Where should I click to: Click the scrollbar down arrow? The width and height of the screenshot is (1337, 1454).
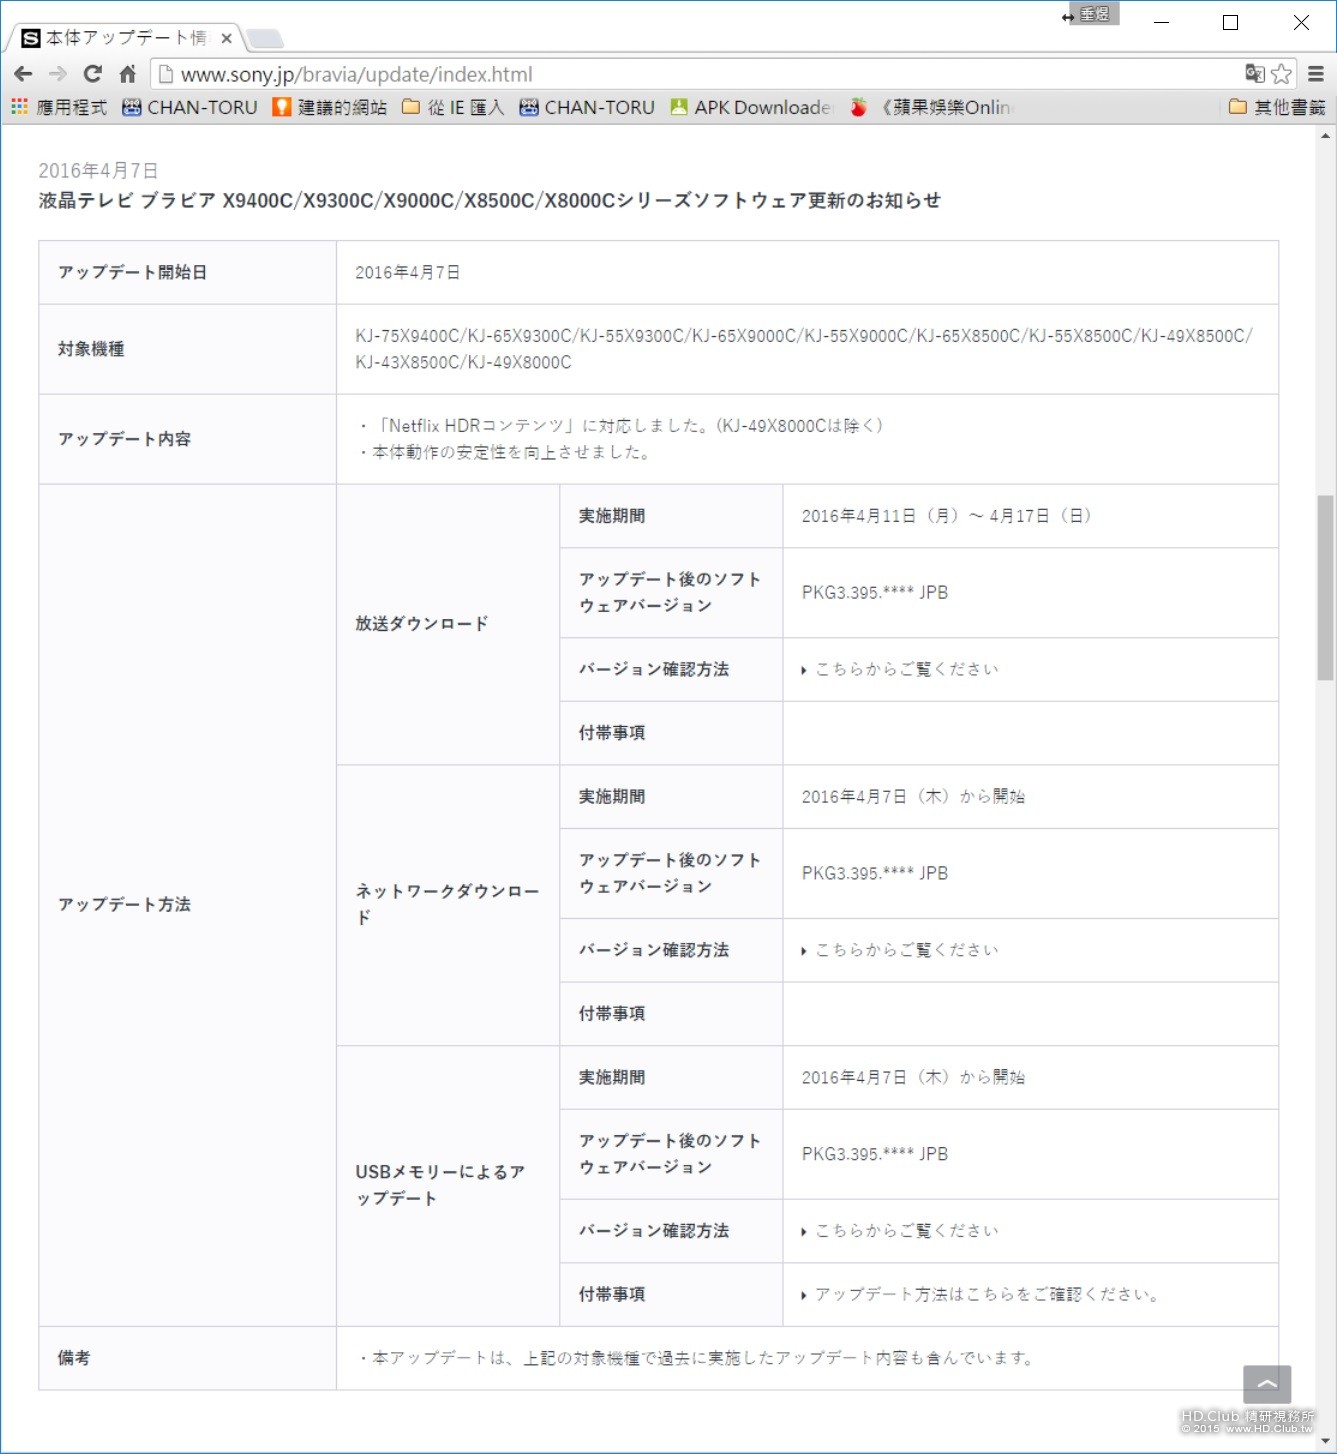[x=1325, y=1441]
